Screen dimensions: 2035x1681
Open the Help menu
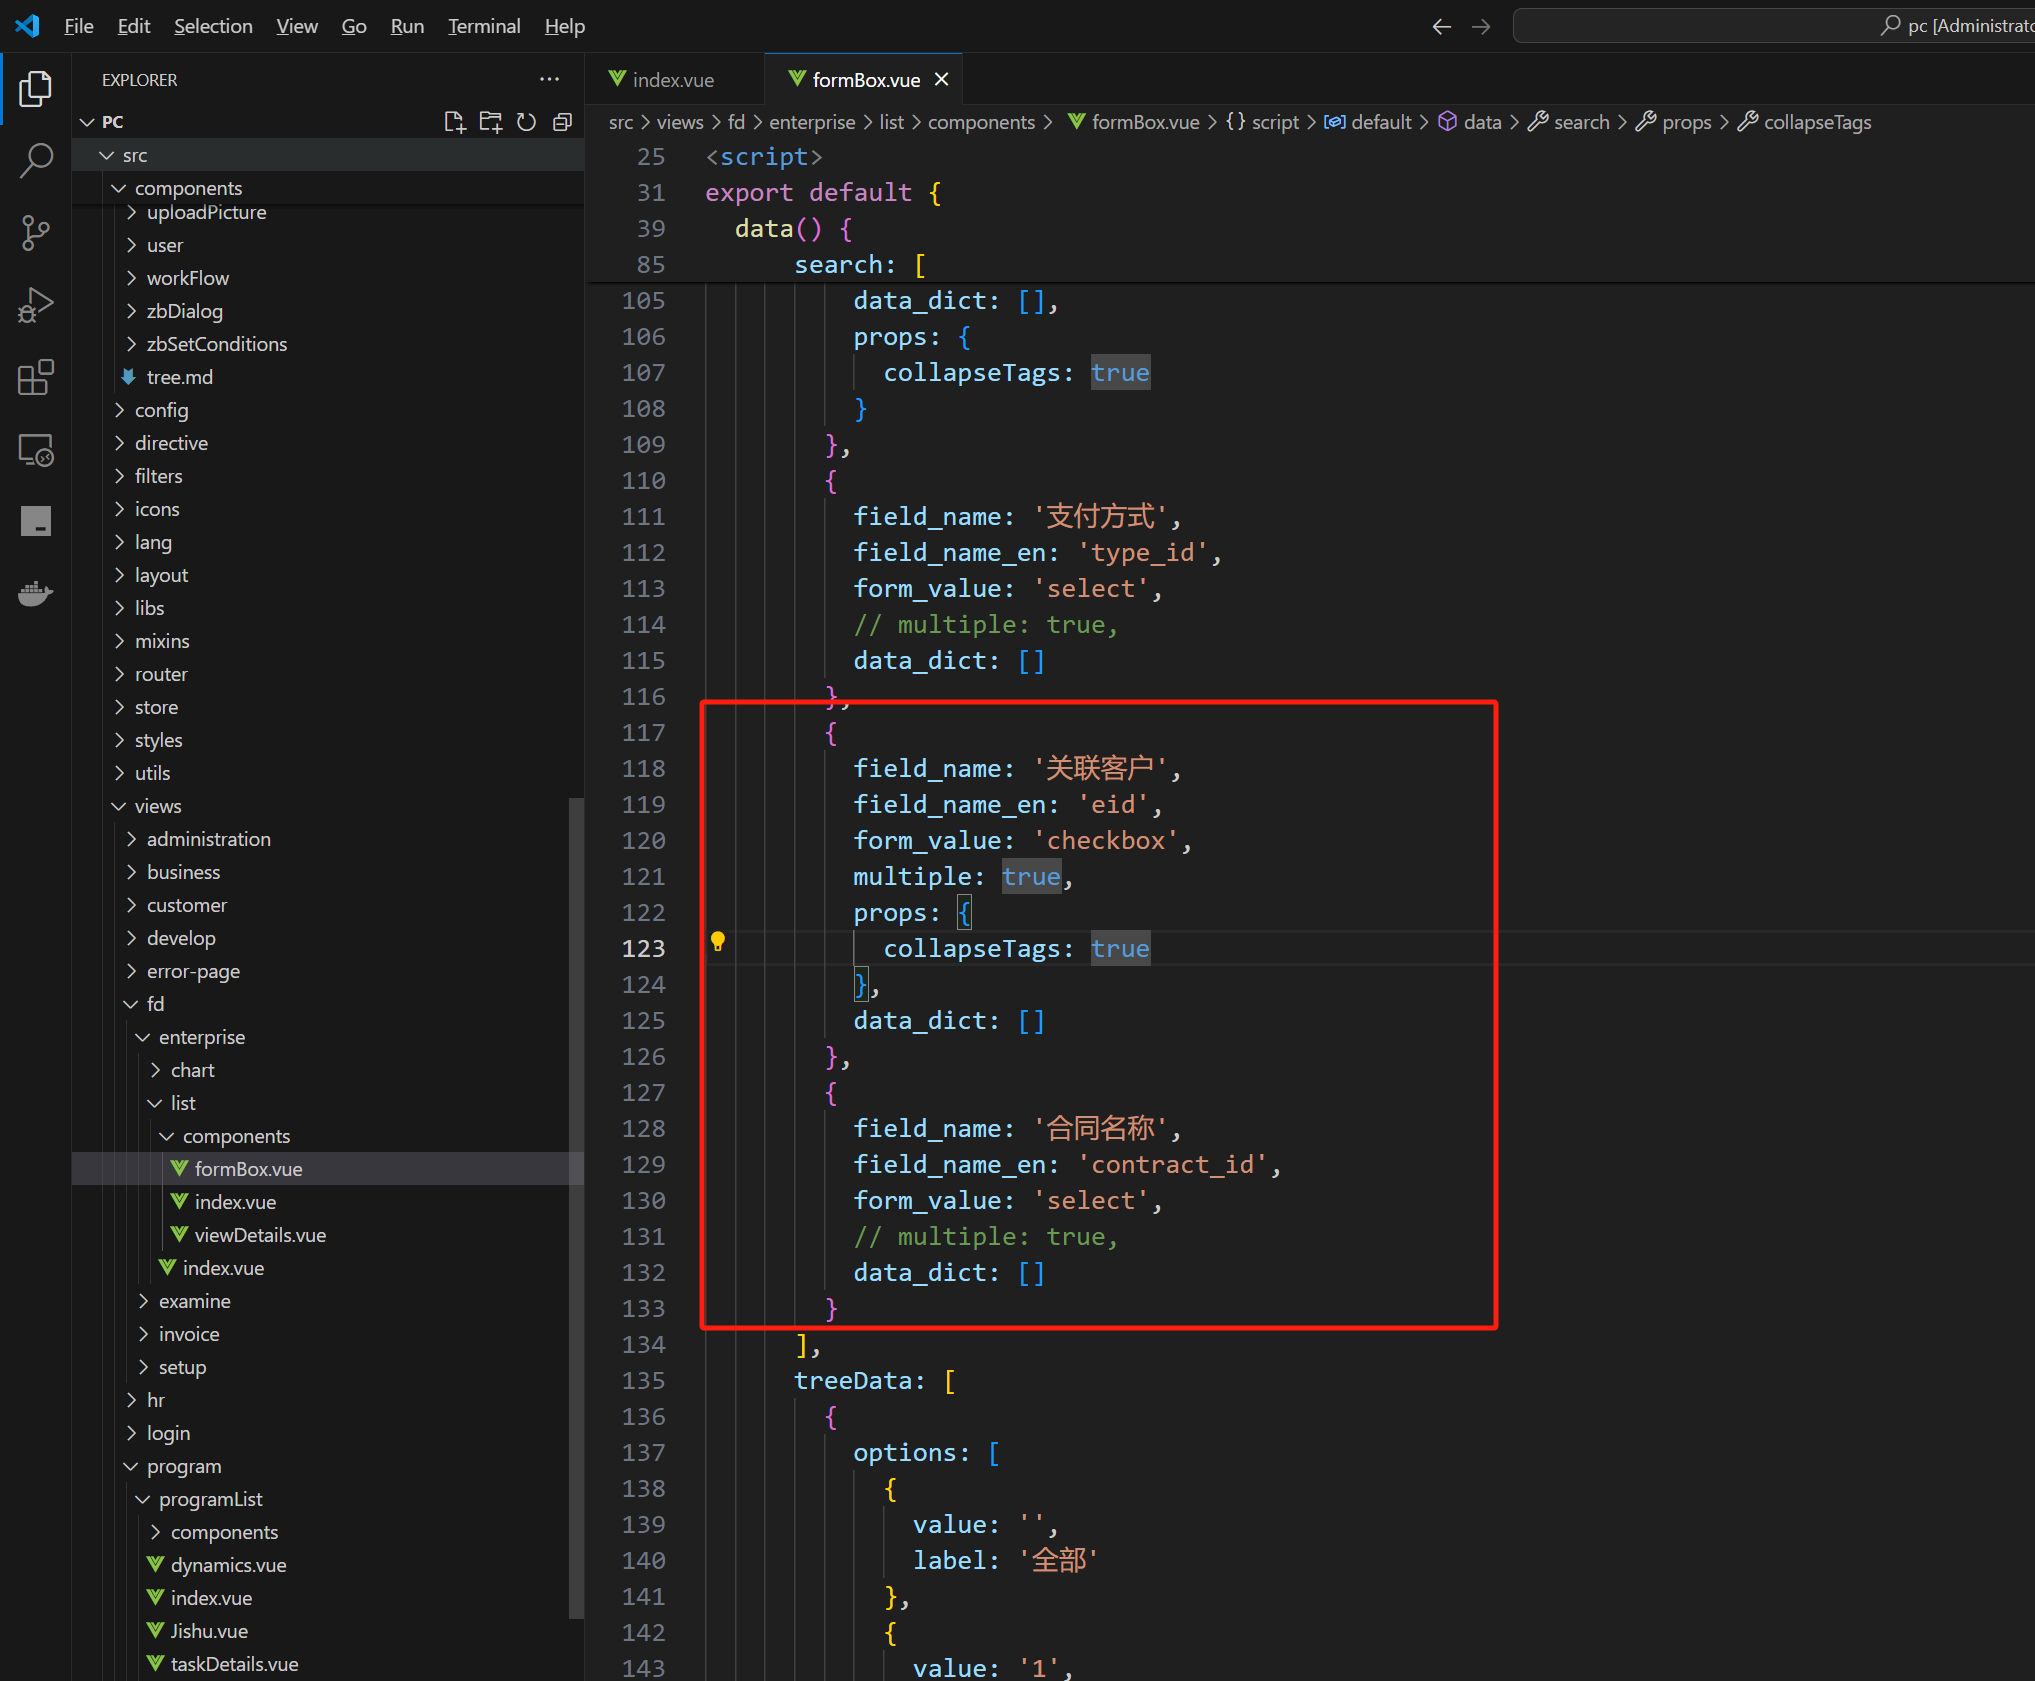coord(565,26)
